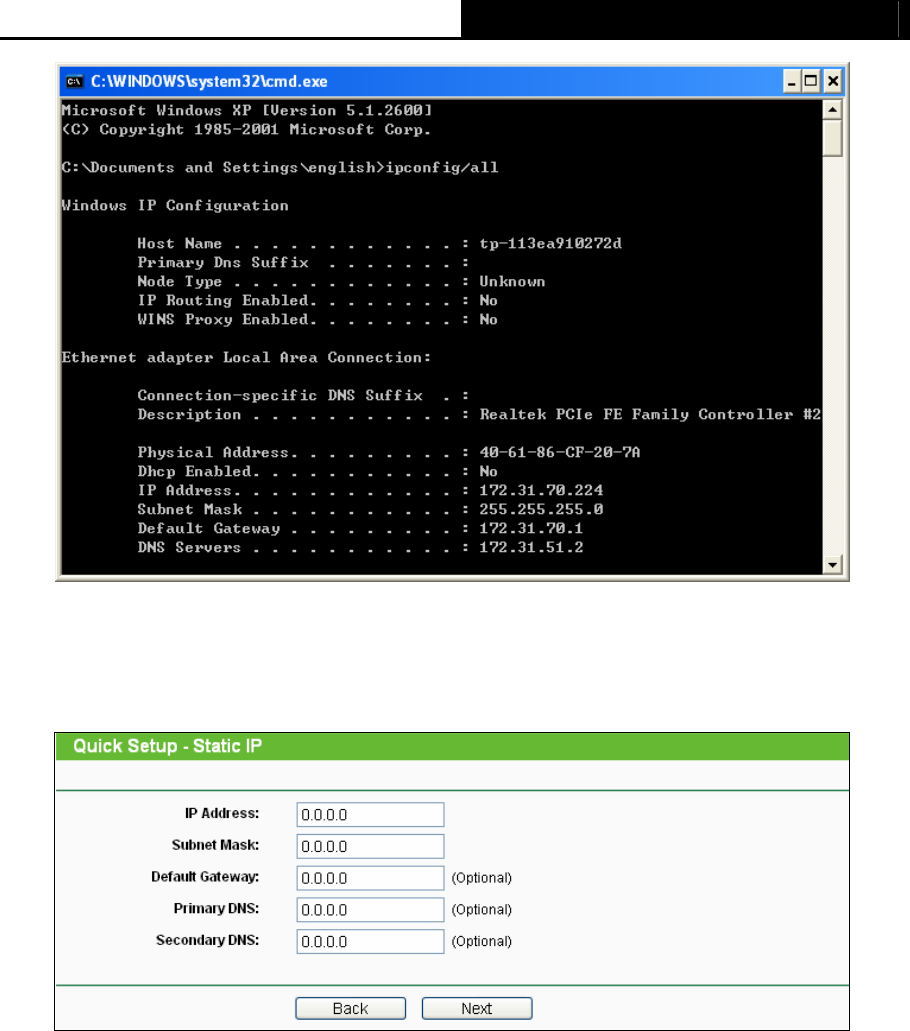Click the Microsoft Windows XP version line
910x1031 pixels.
coord(247,110)
